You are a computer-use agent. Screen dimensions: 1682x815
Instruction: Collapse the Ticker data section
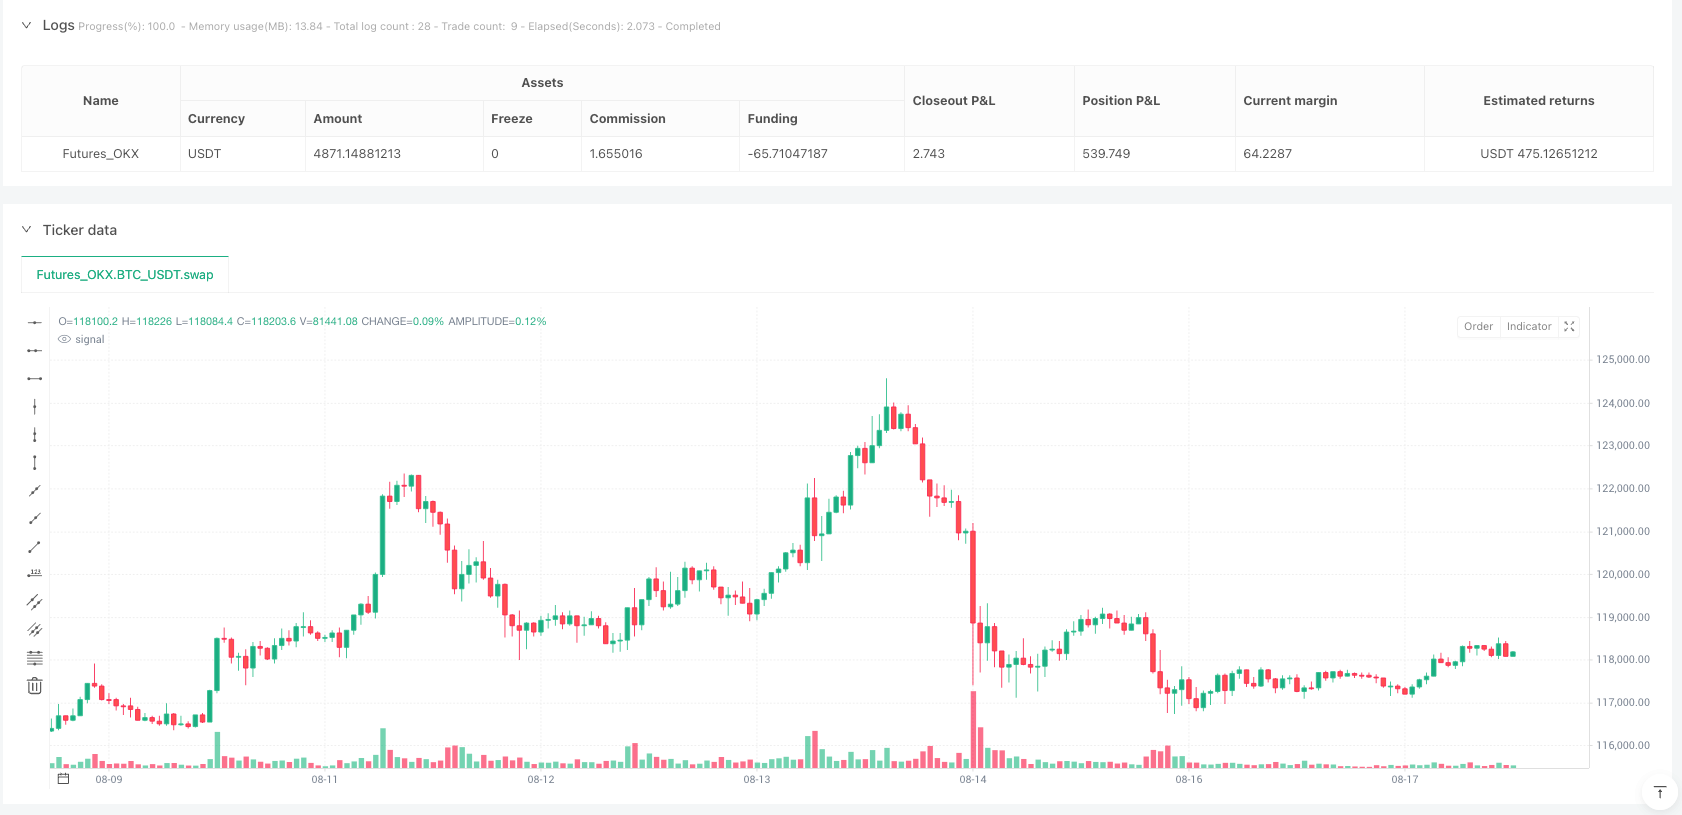(x=26, y=230)
